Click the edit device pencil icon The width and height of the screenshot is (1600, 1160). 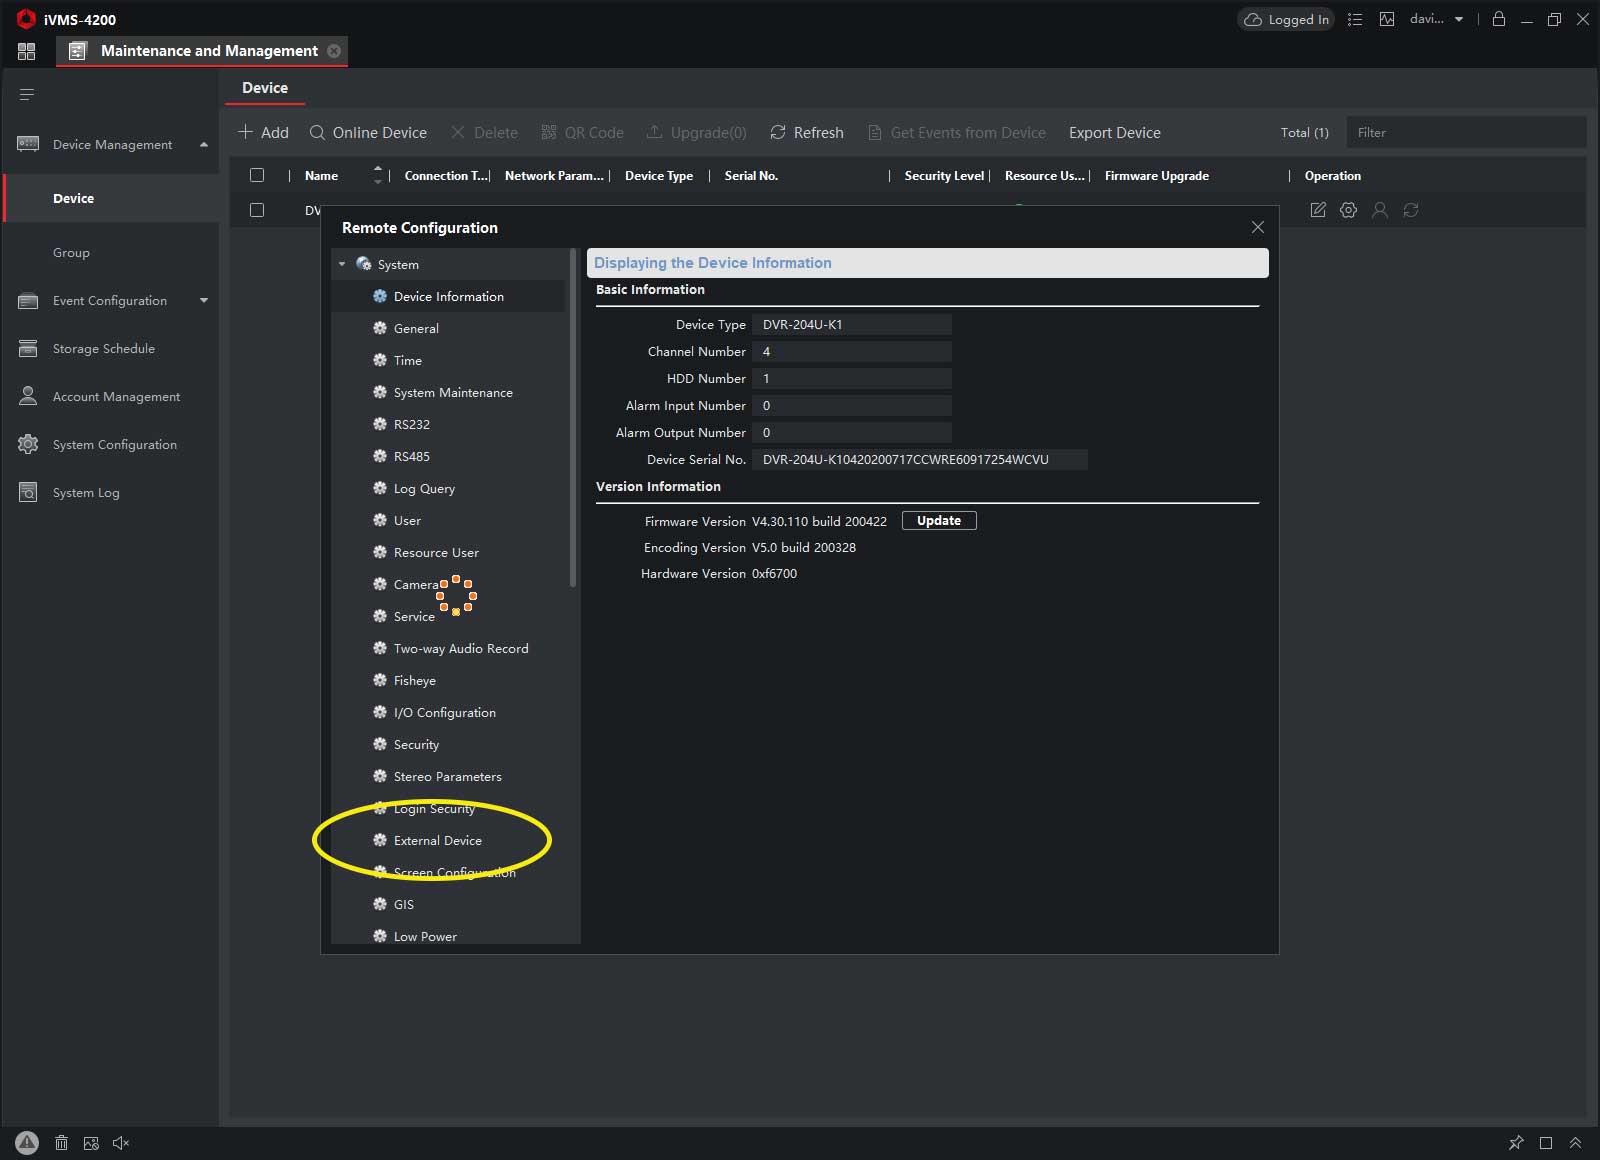tap(1318, 210)
